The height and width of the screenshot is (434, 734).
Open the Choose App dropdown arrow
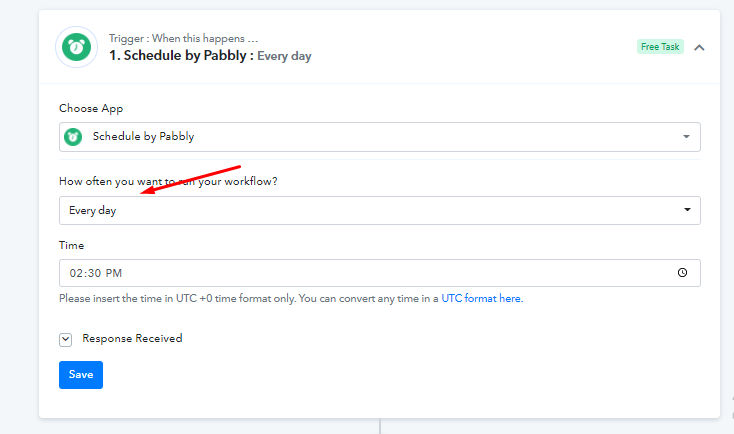(686, 137)
